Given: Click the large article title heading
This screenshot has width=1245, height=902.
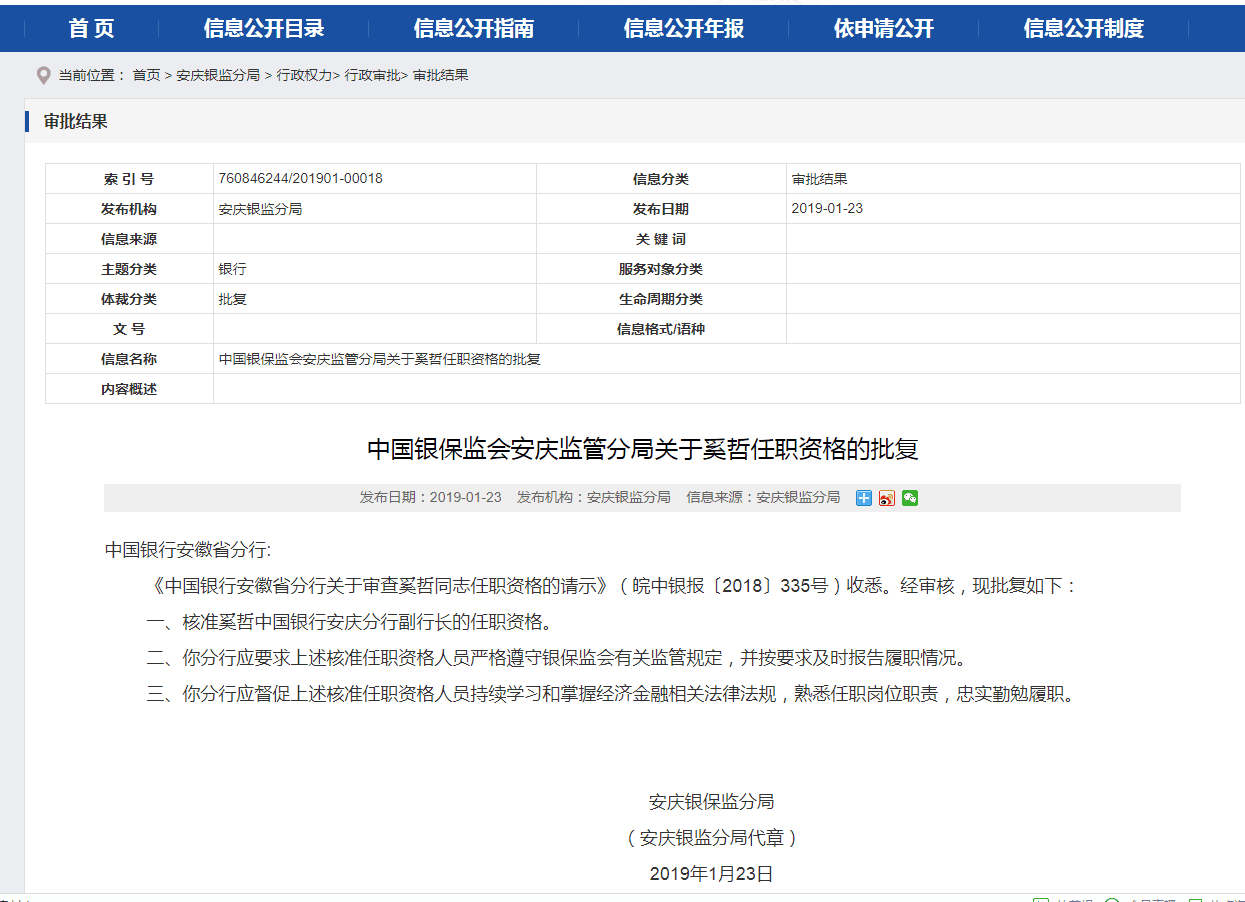Looking at the screenshot, I should click(642, 449).
